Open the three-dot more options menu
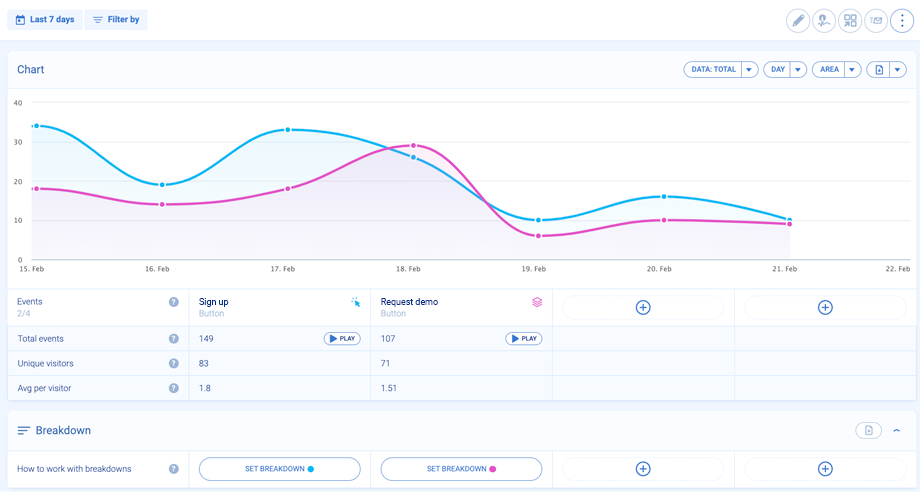920x492 pixels. point(902,21)
